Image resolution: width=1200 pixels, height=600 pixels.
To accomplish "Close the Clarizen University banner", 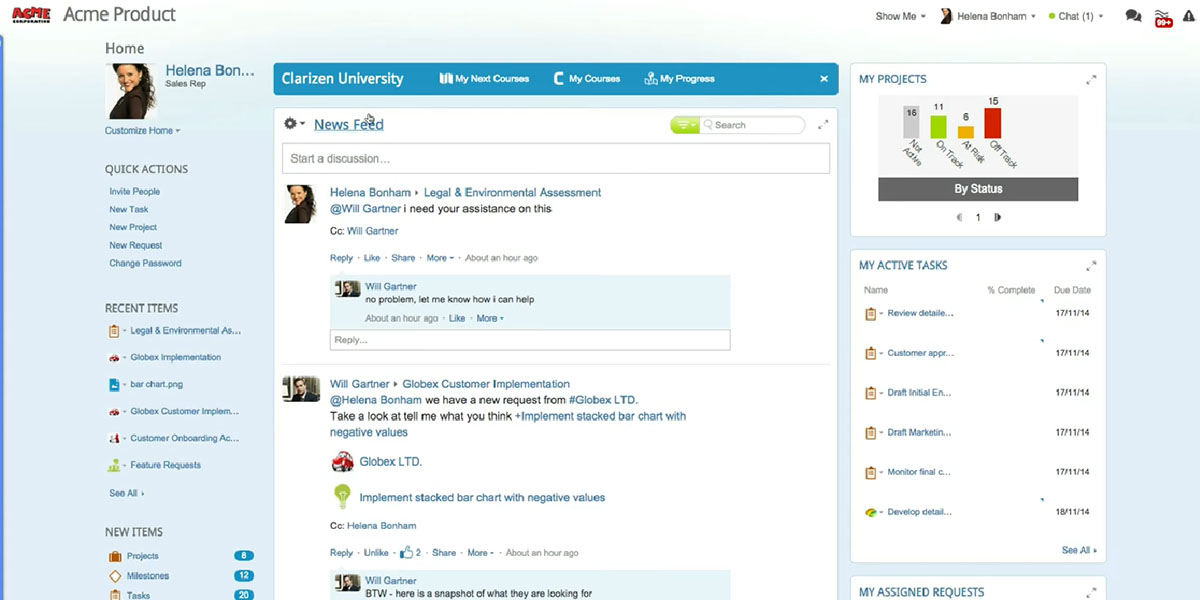I will pyautogui.click(x=824, y=79).
